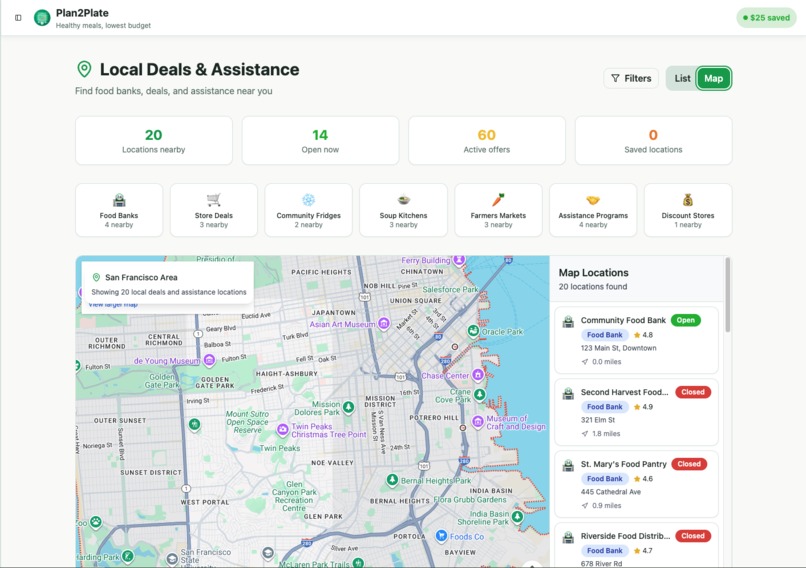Screen dimensions: 806x568
Task: Click the Bernal Heights Park marker
Action: point(392,480)
